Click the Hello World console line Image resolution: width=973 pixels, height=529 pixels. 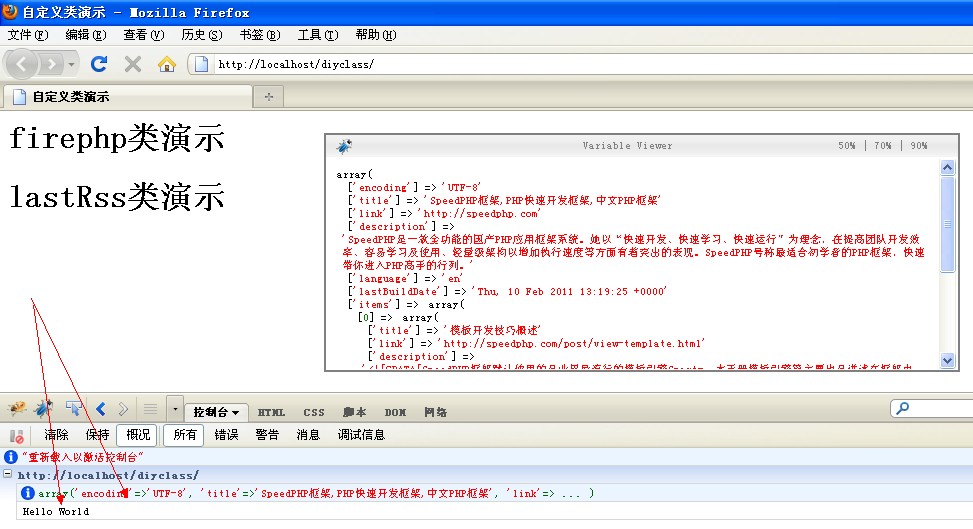tap(56, 512)
